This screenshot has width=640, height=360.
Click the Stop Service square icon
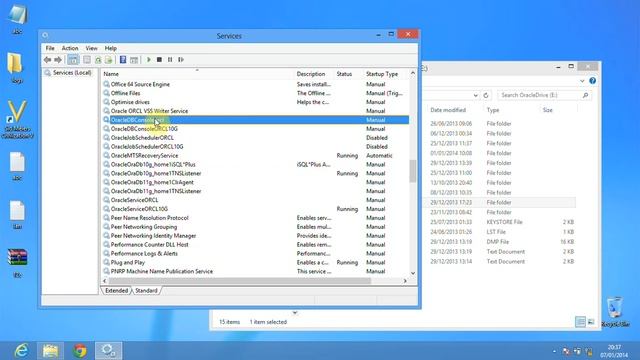(x=159, y=60)
